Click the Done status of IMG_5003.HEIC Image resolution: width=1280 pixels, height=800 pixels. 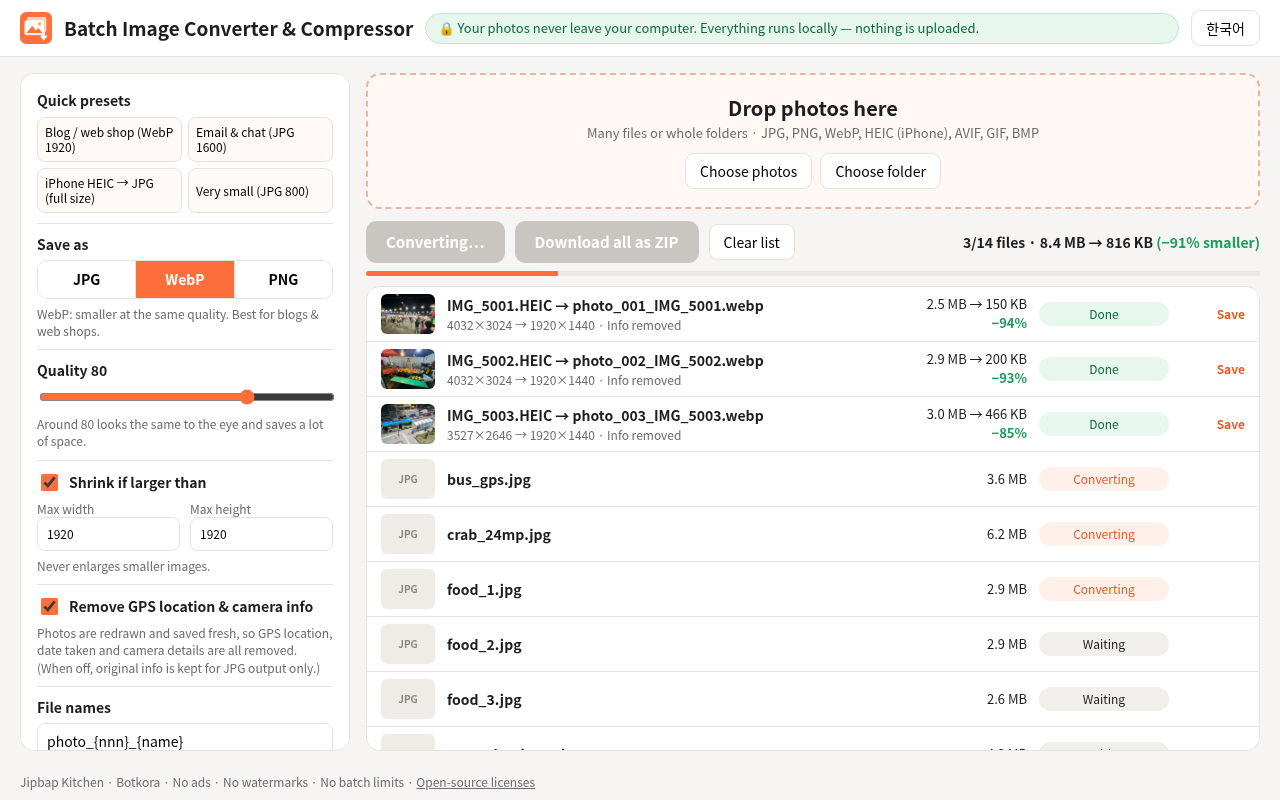(1104, 424)
